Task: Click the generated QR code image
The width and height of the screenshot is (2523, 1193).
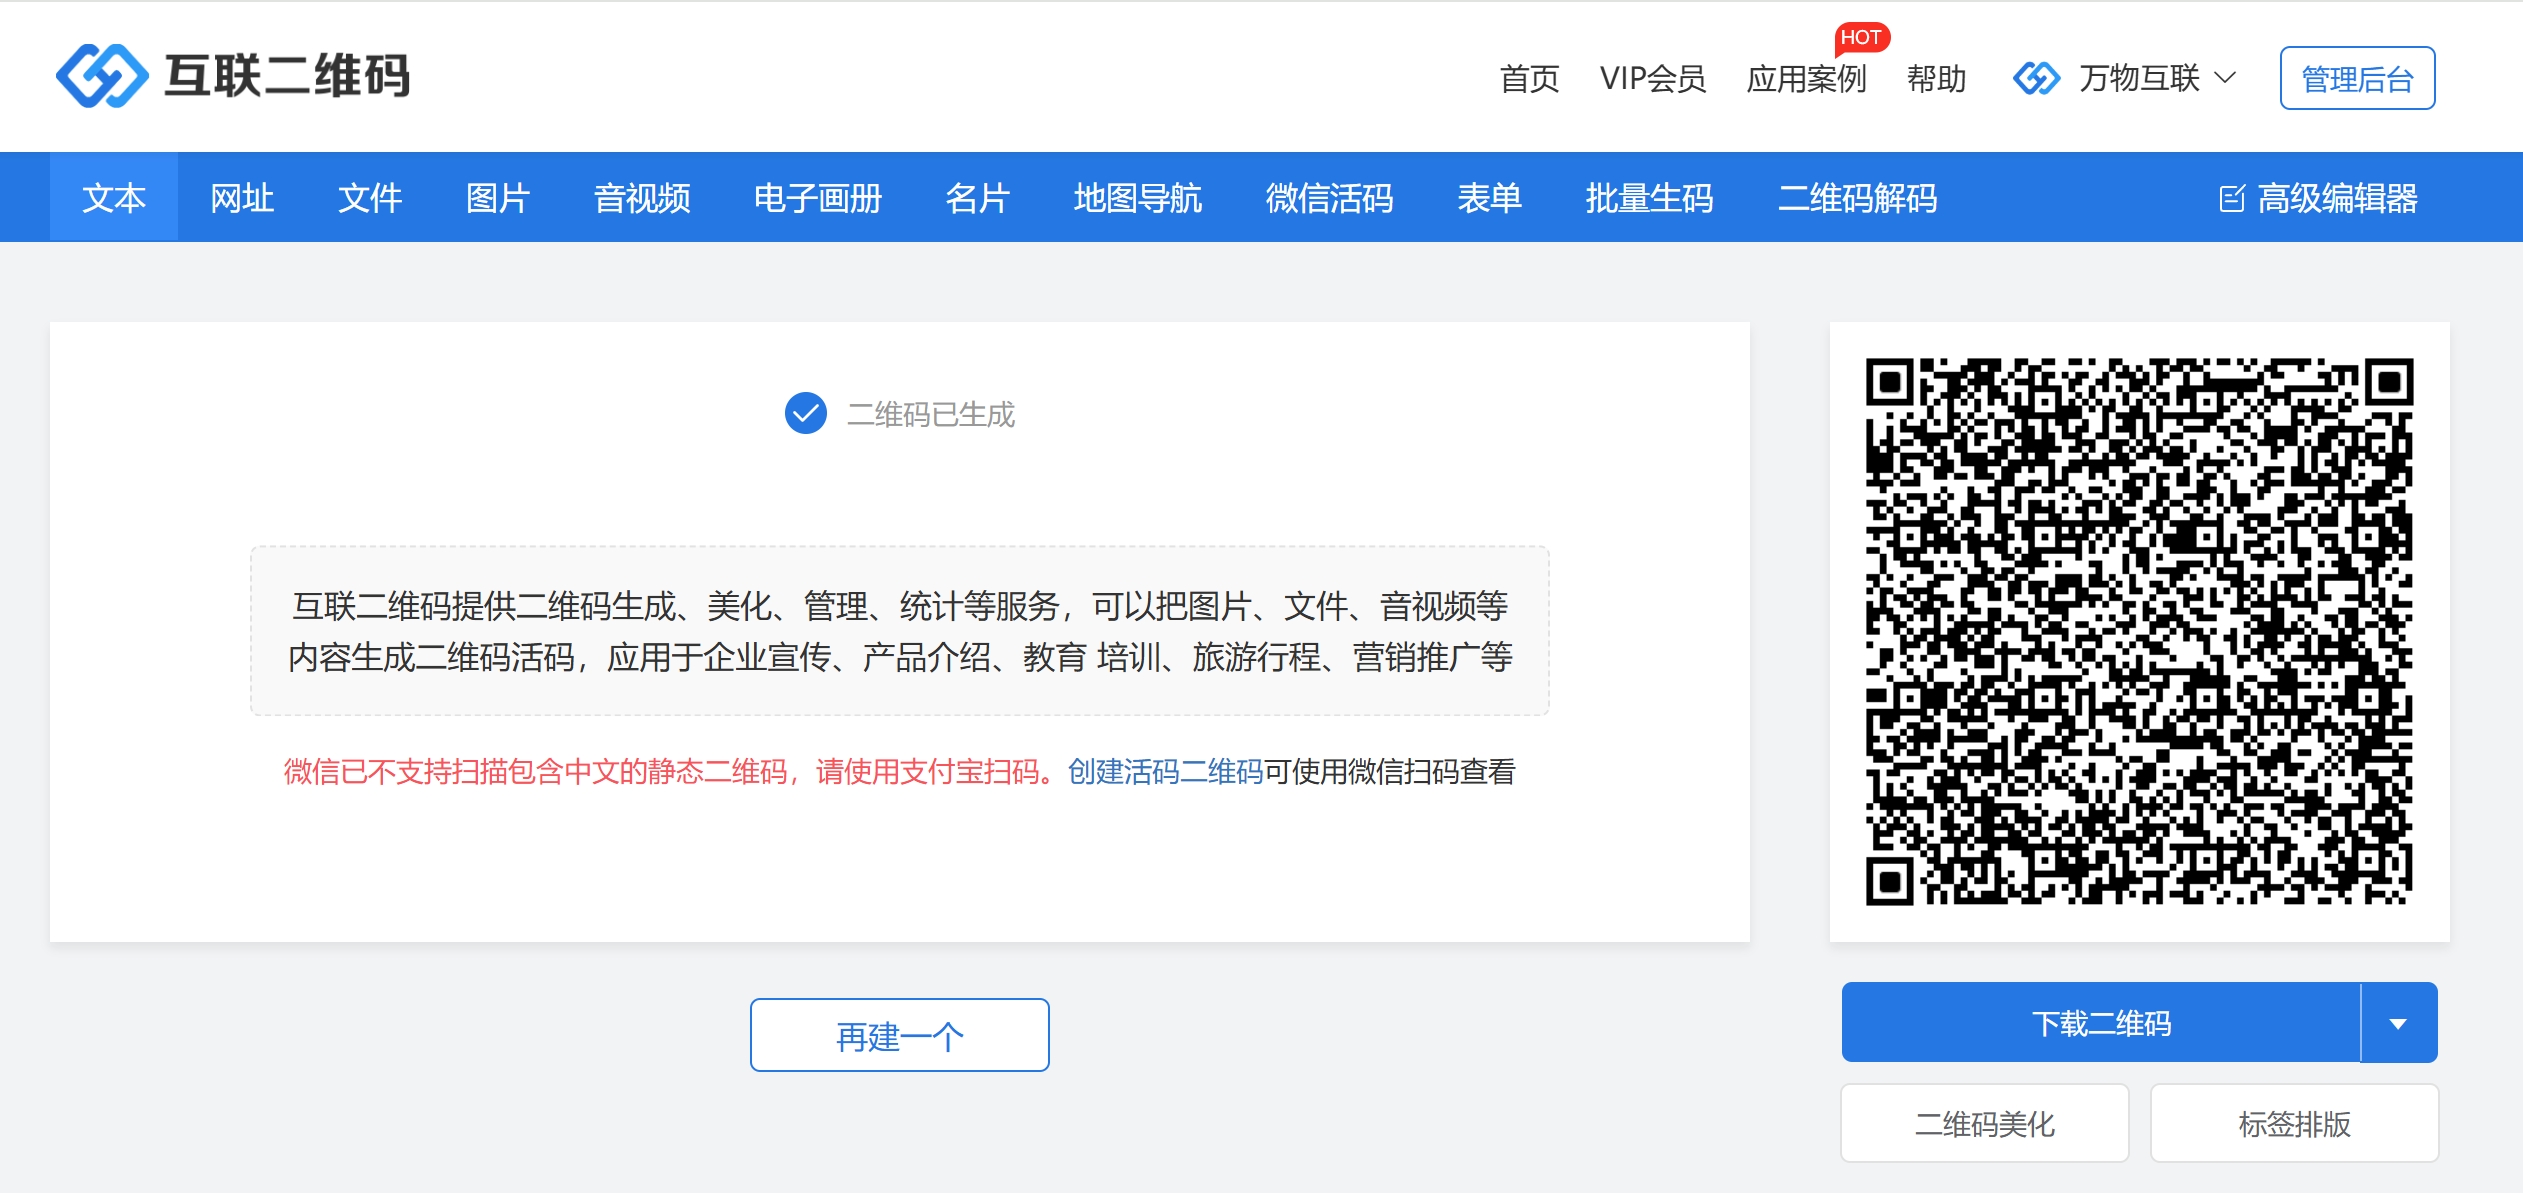Action: (x=2140, y=631)
